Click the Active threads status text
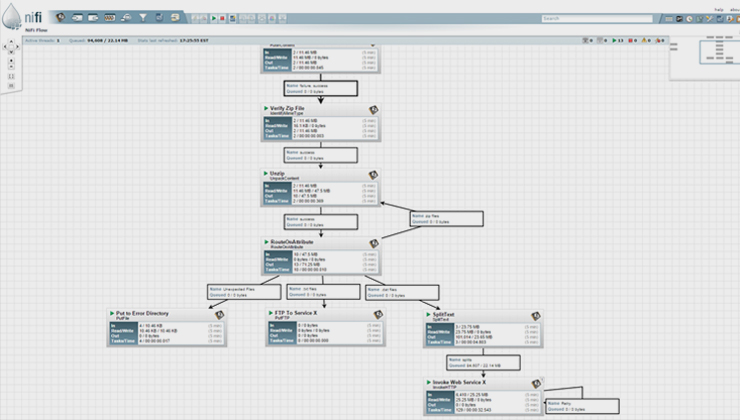The height and width of the screenshot is (420, 740). coord(42,41)
